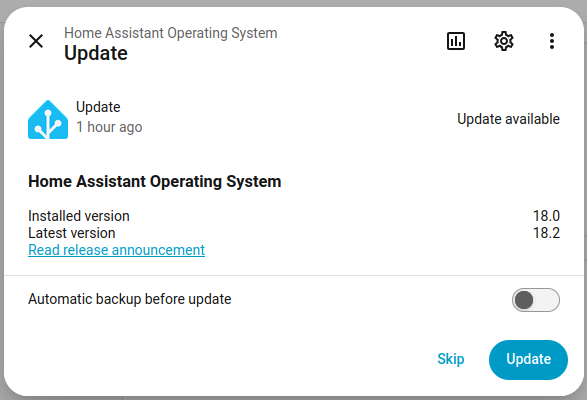Open the three-dot overflow menu
587x400 pixels.
tap(551, 41)
